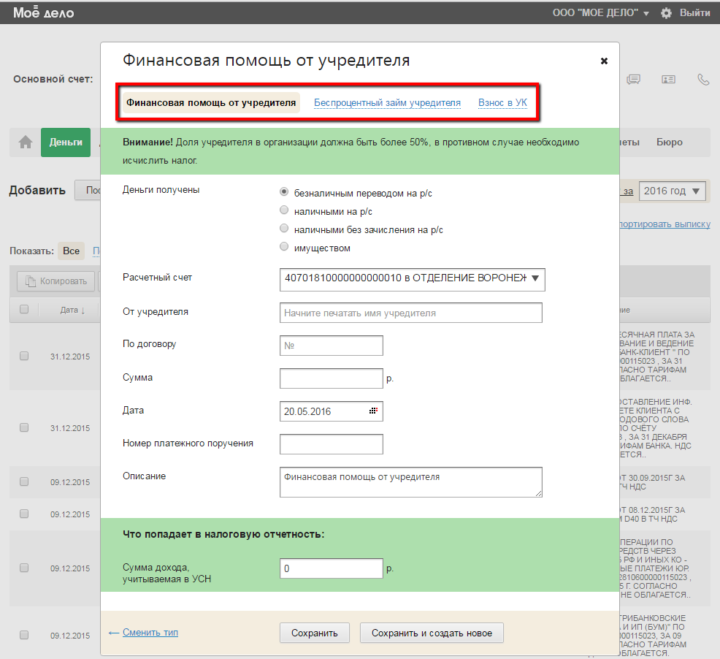Switch to Беспроцентный займ учредителя tab
Viewport: 720px width, 659px height.
tap(387, 103)
